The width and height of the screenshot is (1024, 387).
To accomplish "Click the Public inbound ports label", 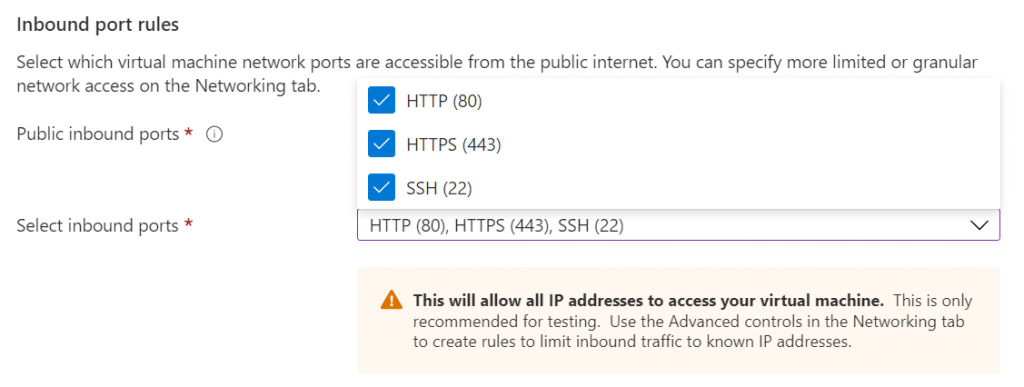I will [97, 134].
